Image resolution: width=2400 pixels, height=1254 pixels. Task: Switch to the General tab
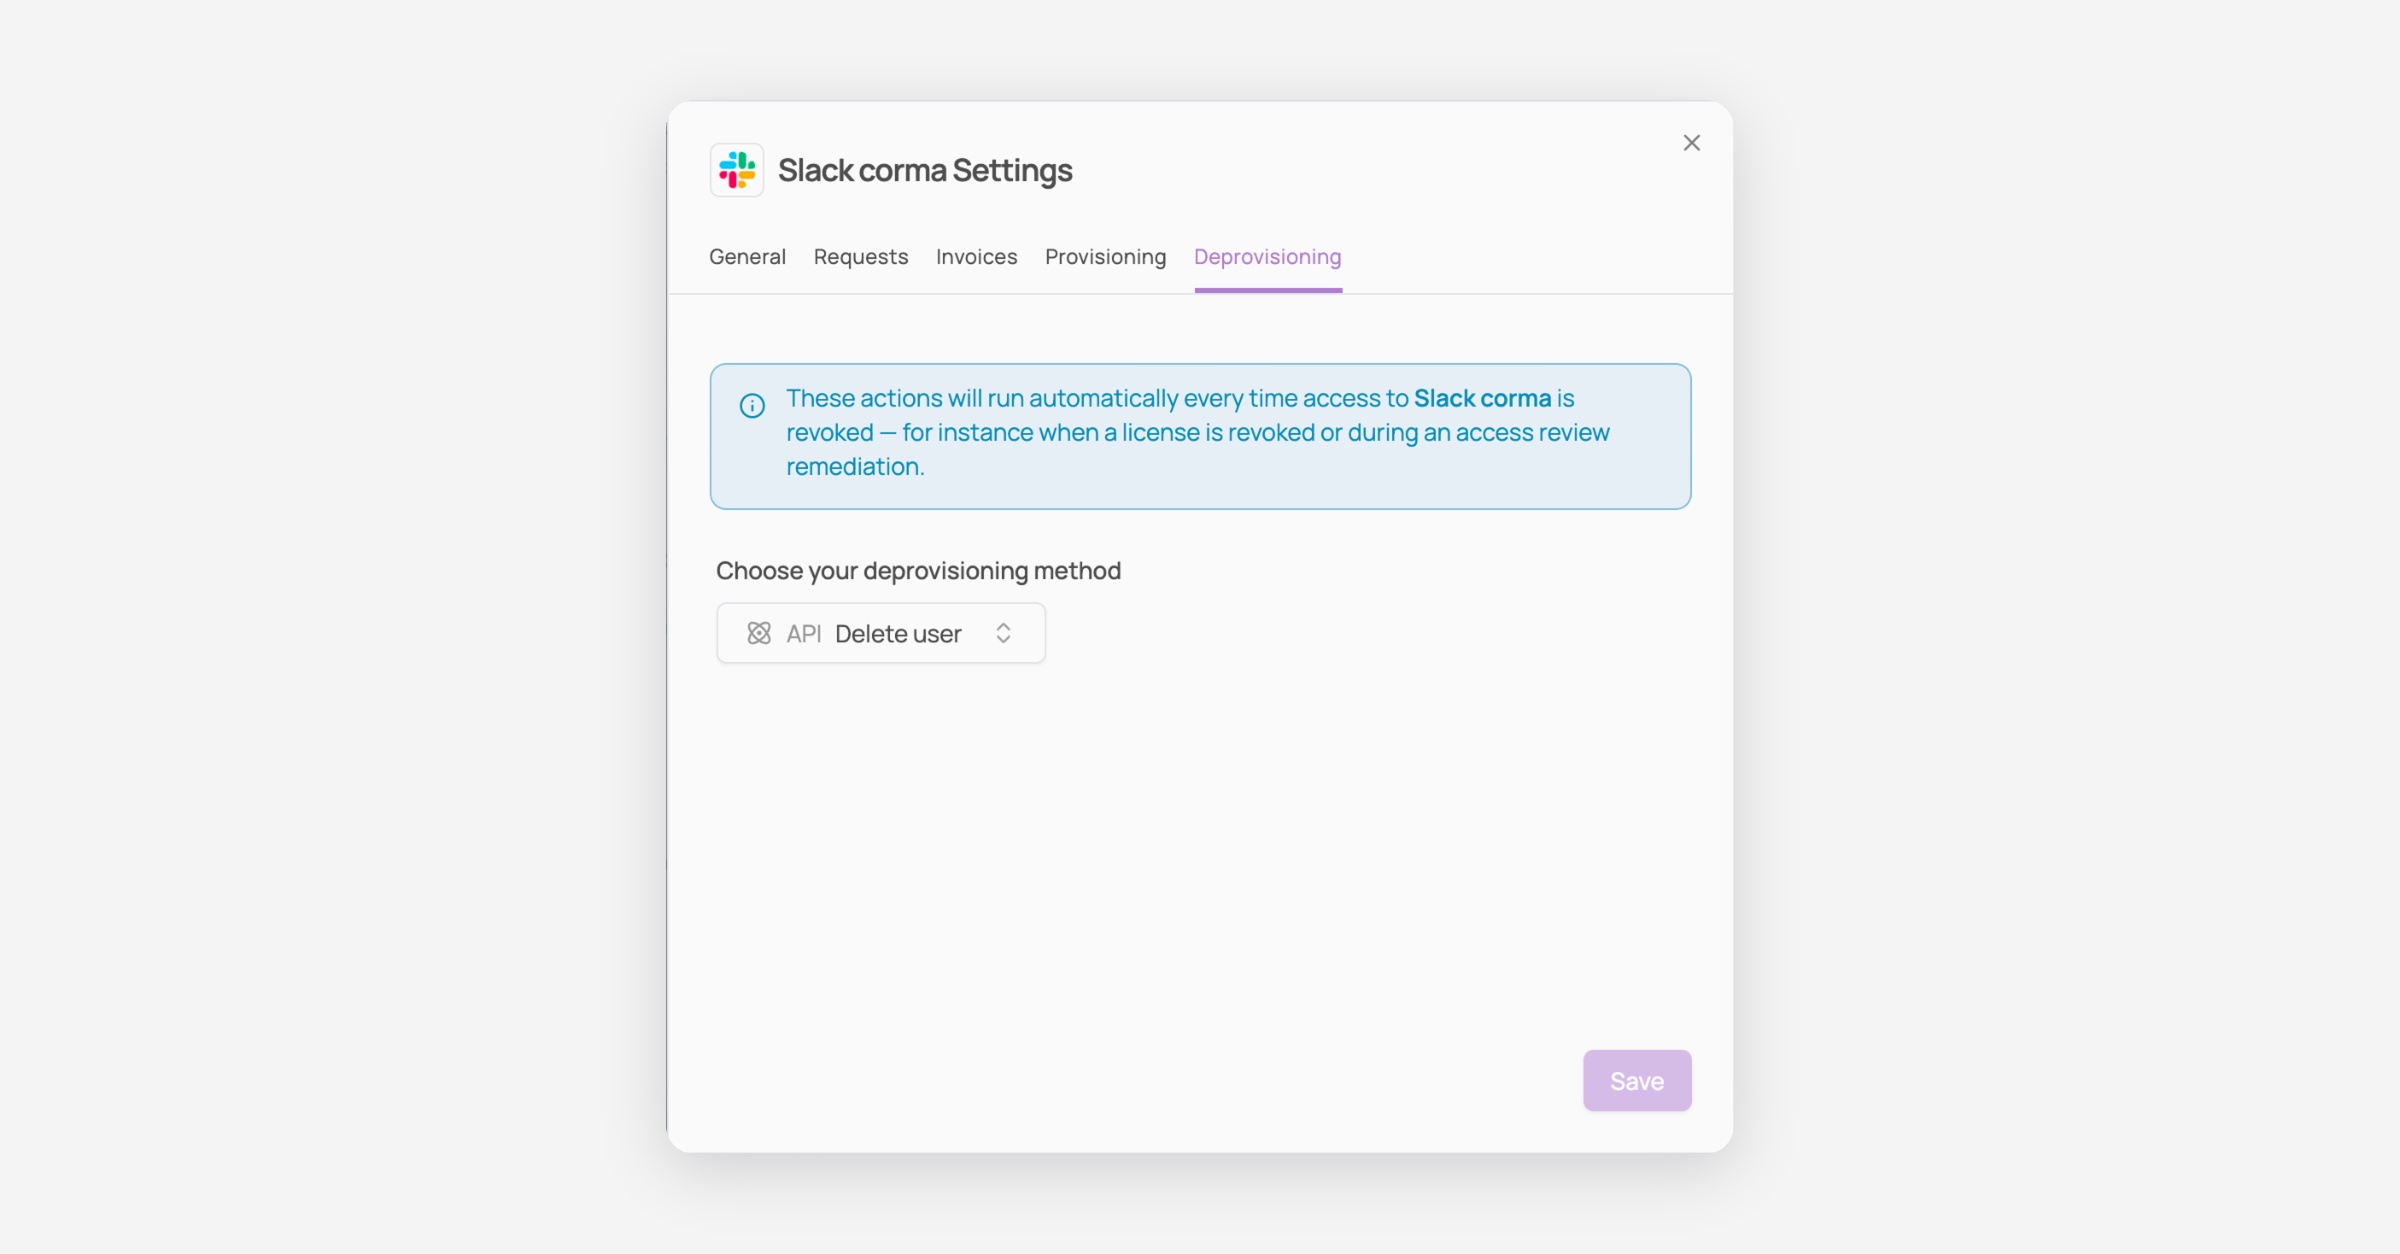747,257
